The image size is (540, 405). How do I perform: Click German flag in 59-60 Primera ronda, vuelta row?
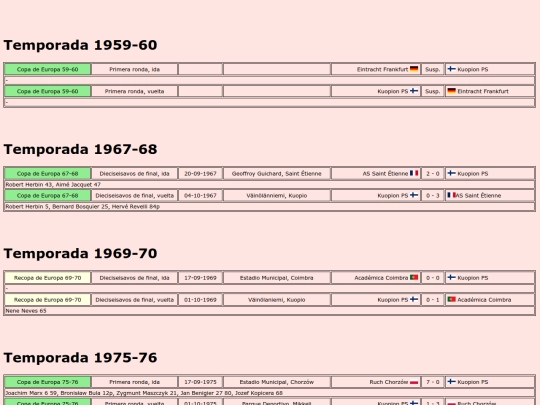(x=451, y=91)
